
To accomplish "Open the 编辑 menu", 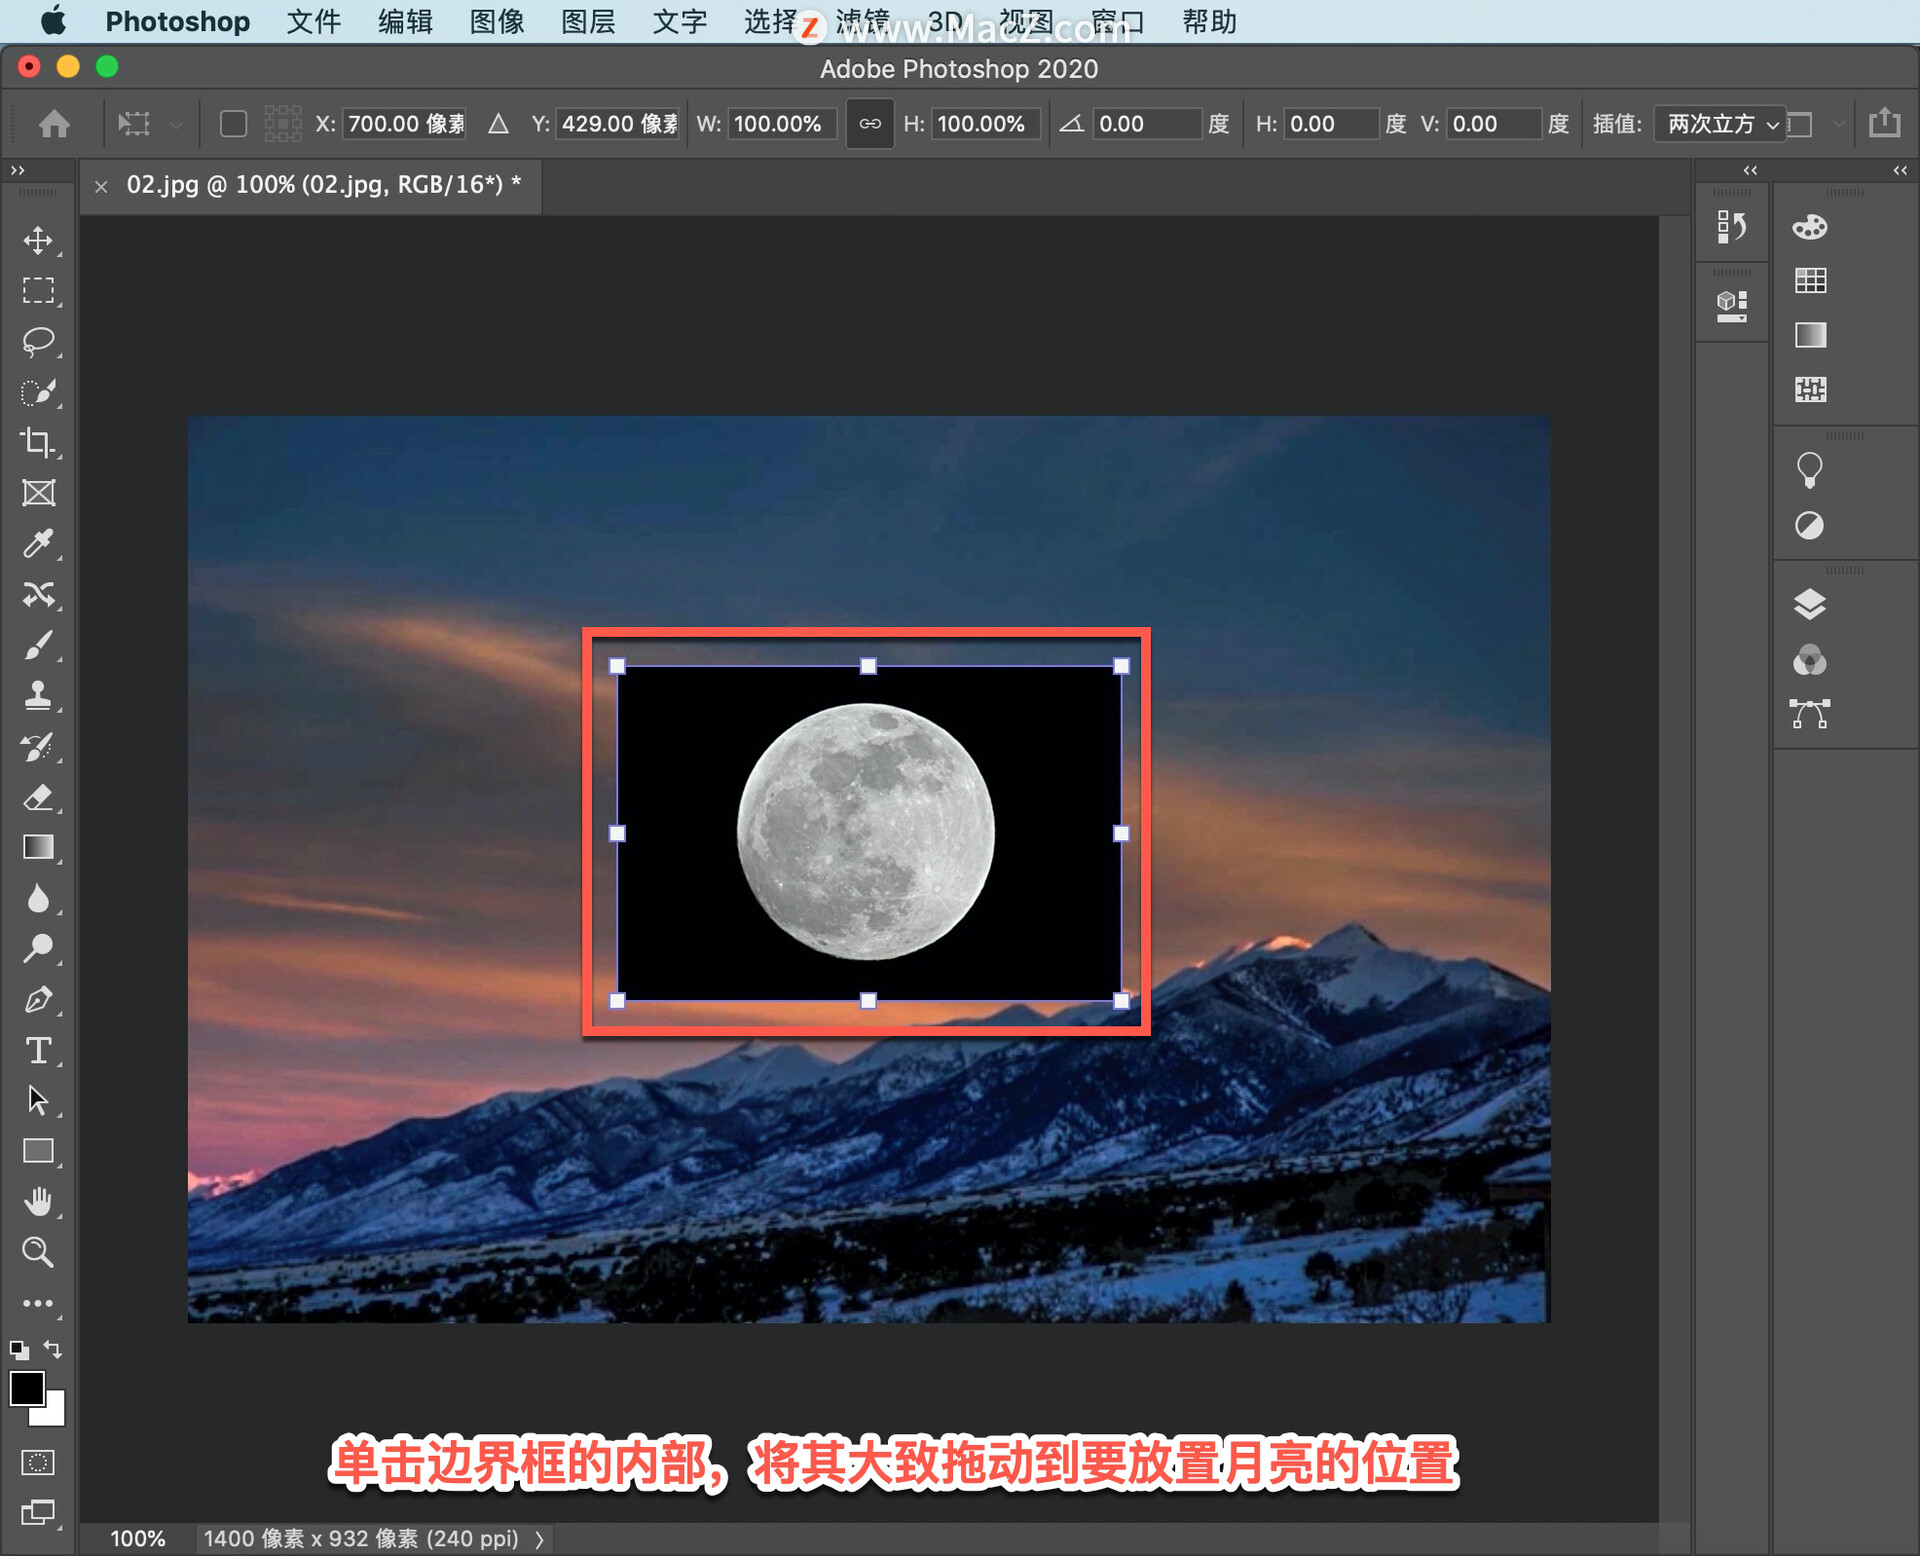I will 405,21.
